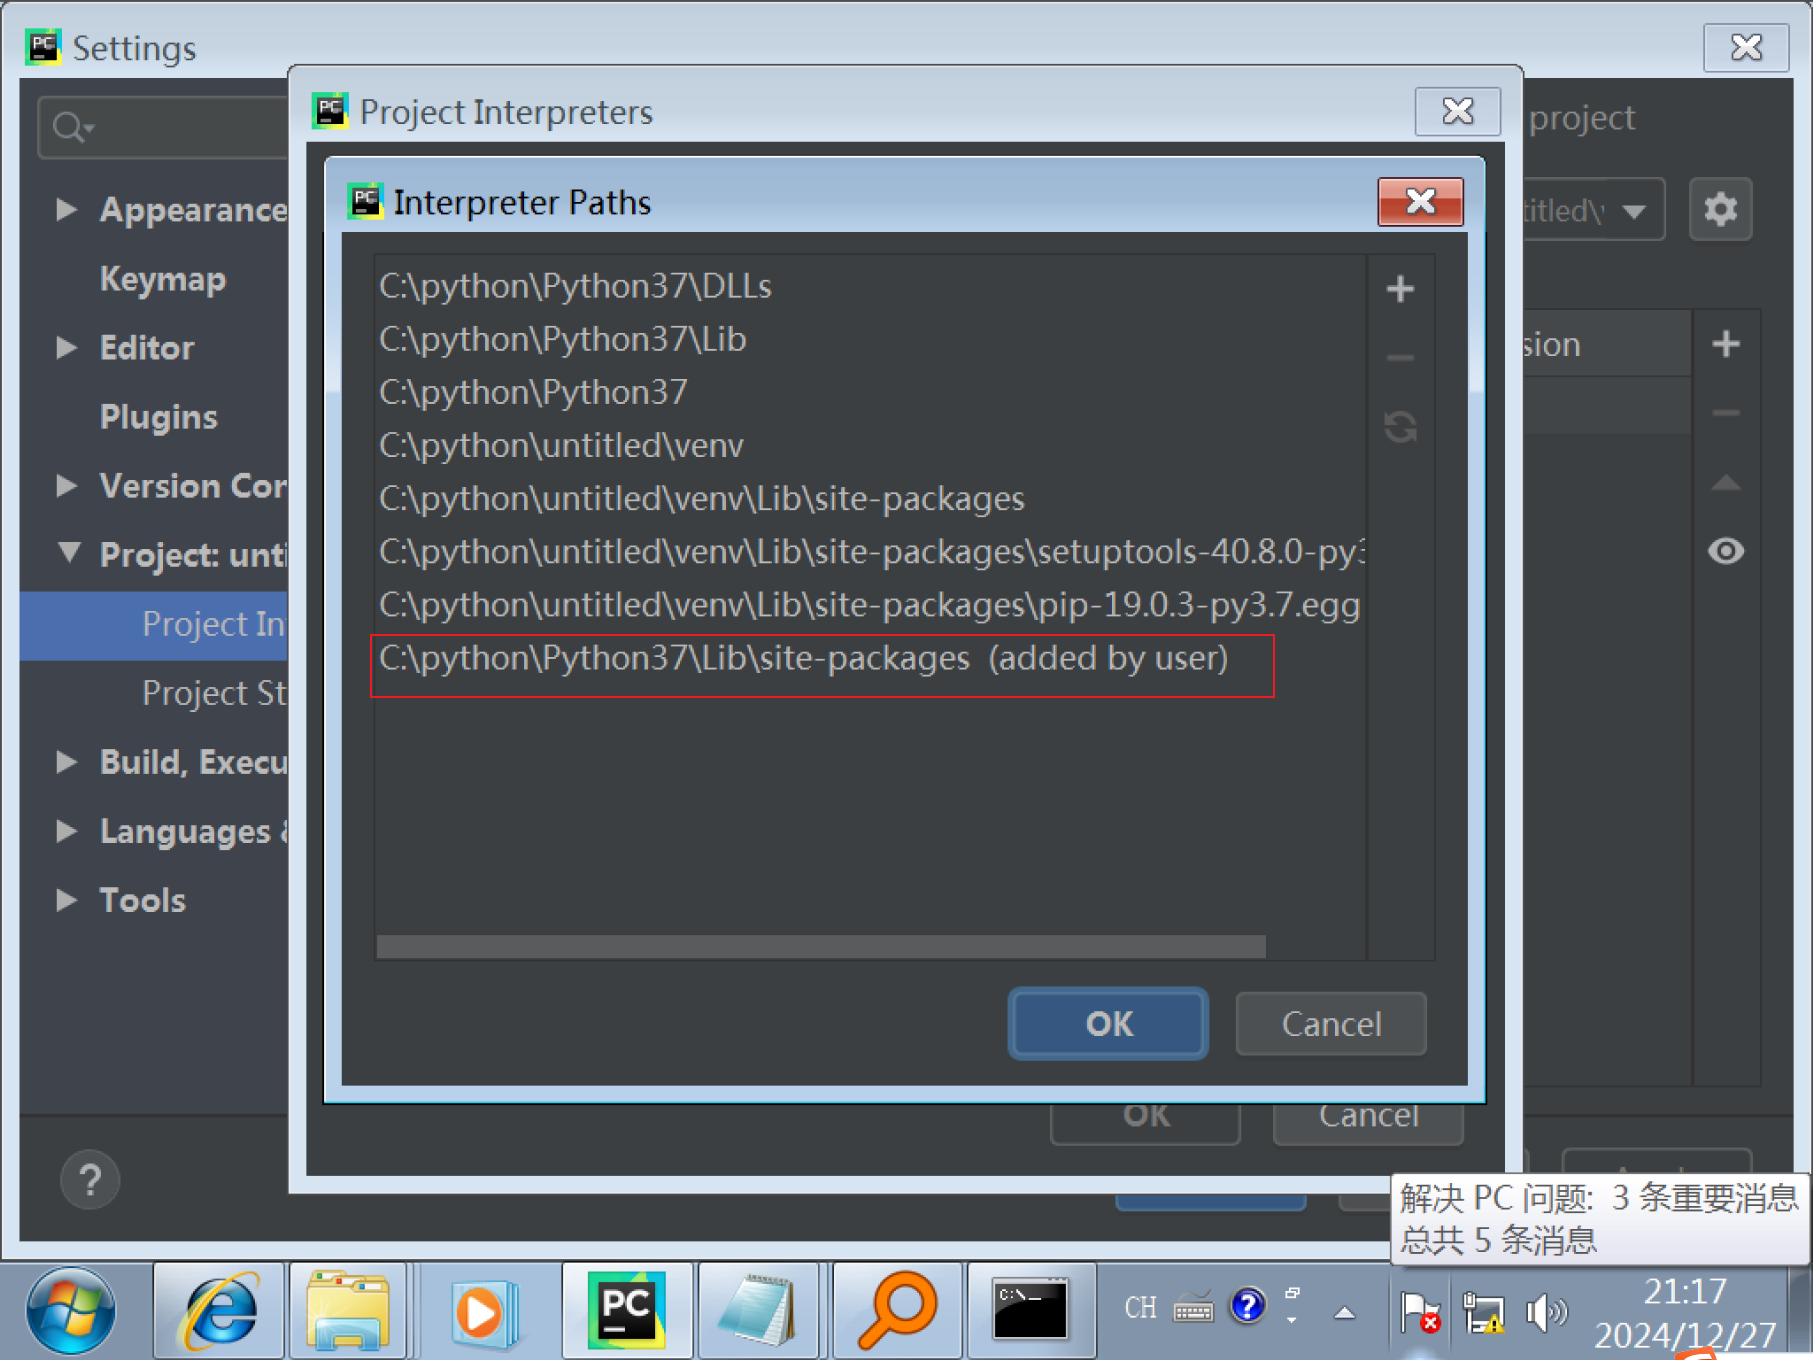Click network status tray icon
Image resolution: width=1813 pixels, height=1360 pixels.
click(x=1484, y=1312)
